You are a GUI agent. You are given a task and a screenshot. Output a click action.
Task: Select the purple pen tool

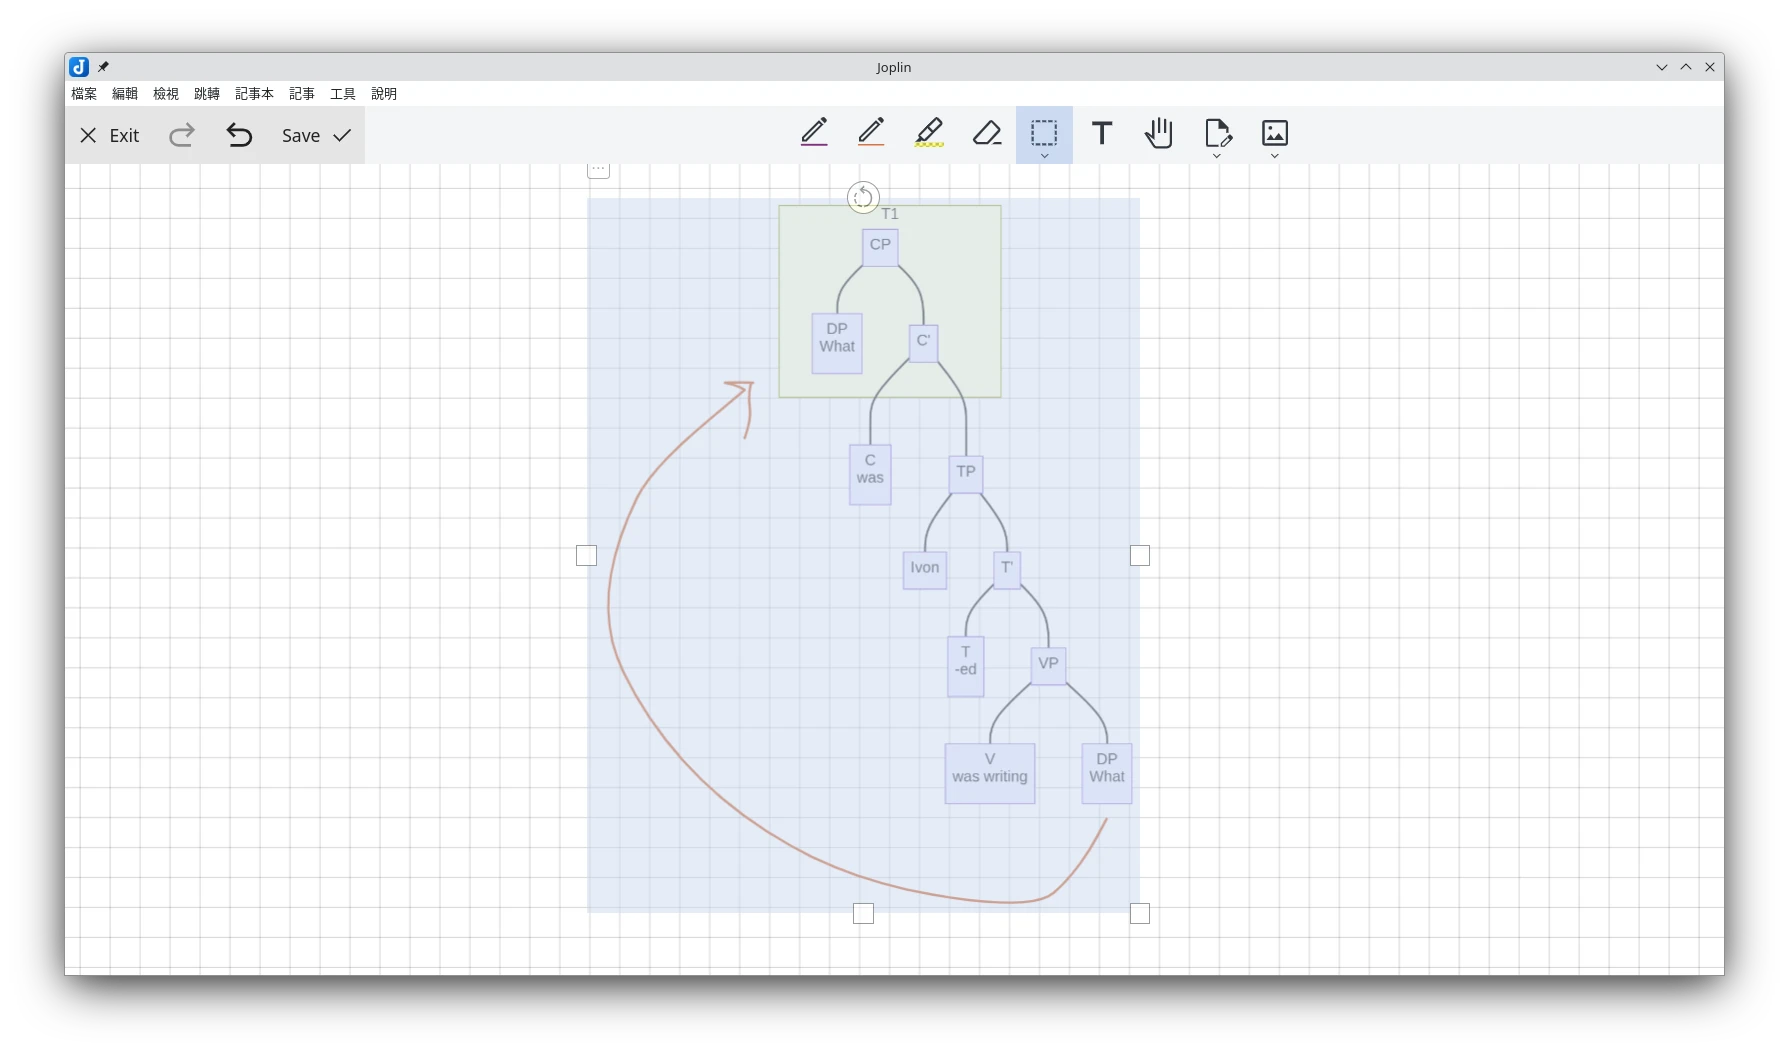pos(814,132)
